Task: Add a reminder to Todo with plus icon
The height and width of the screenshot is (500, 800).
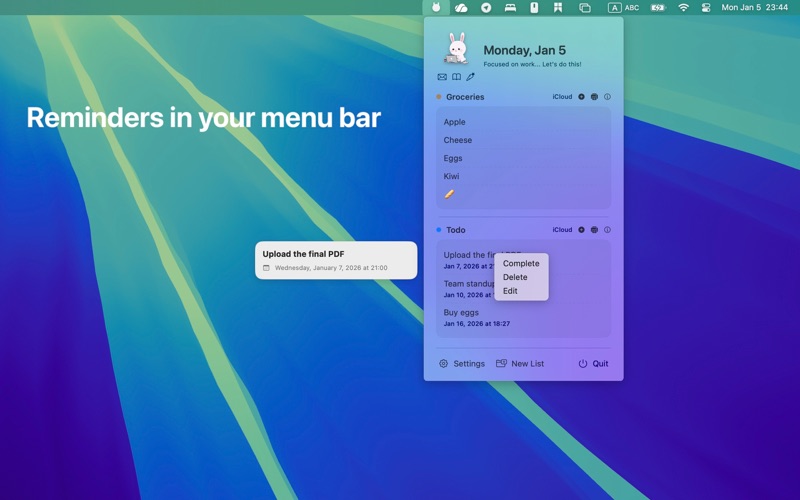Action: point(581,230)
